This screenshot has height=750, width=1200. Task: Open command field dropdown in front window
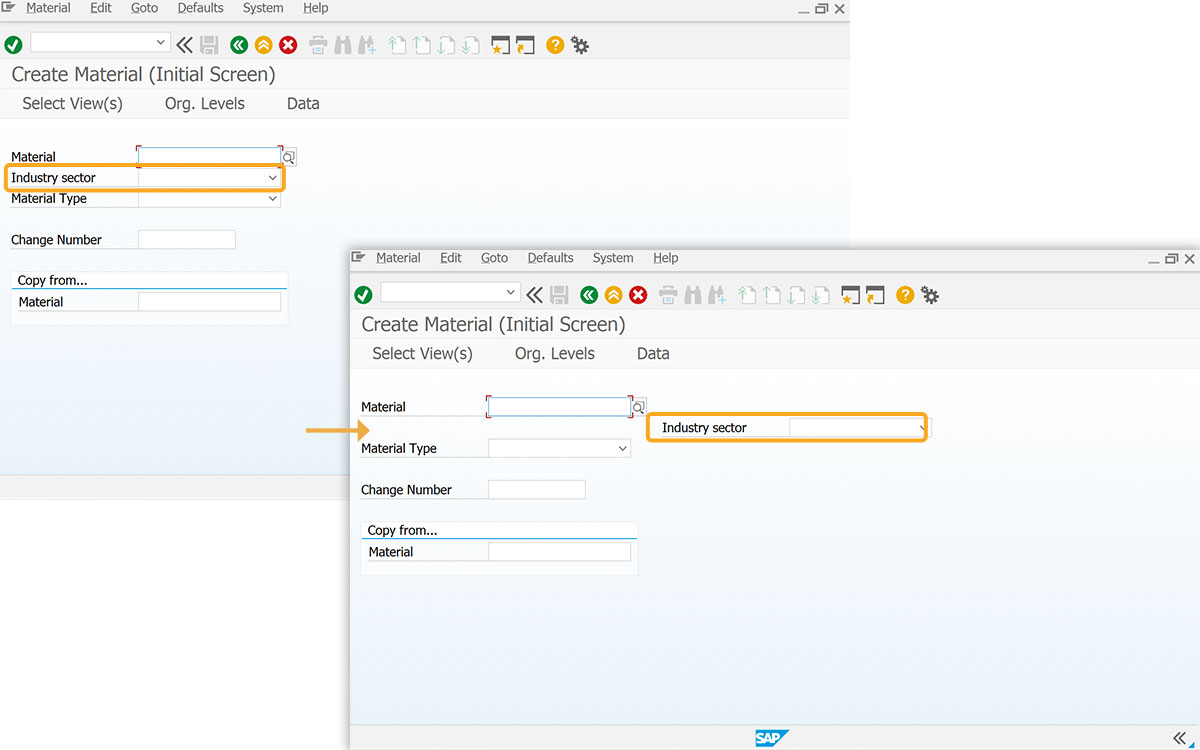(510, 293)
